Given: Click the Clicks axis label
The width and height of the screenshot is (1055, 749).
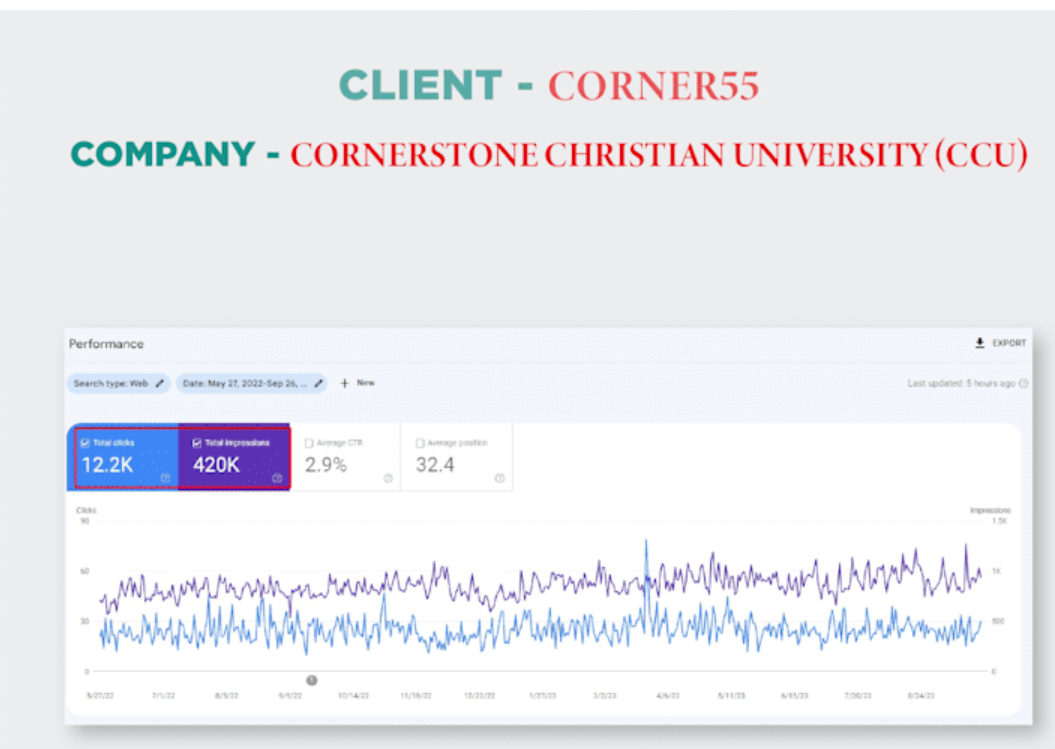Looking at the screenshot, I should [86, 510].
